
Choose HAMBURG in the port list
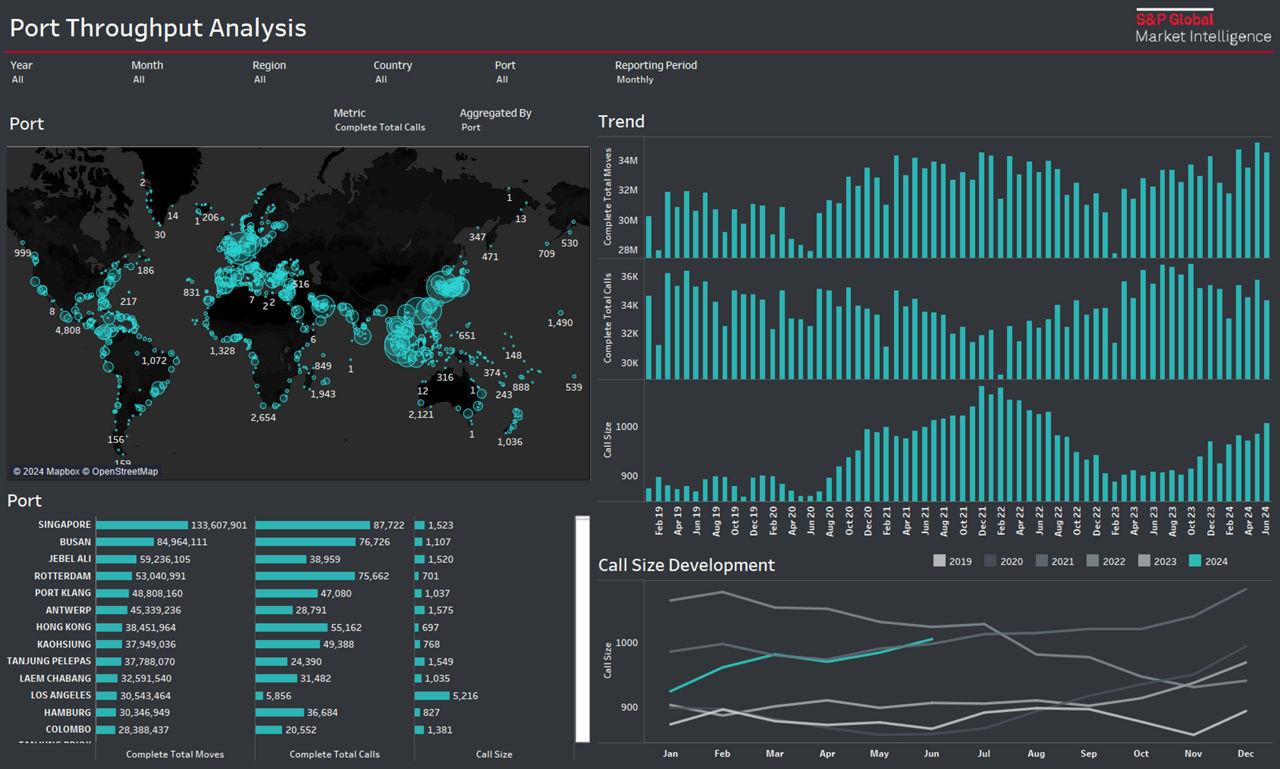coord(68,712)
